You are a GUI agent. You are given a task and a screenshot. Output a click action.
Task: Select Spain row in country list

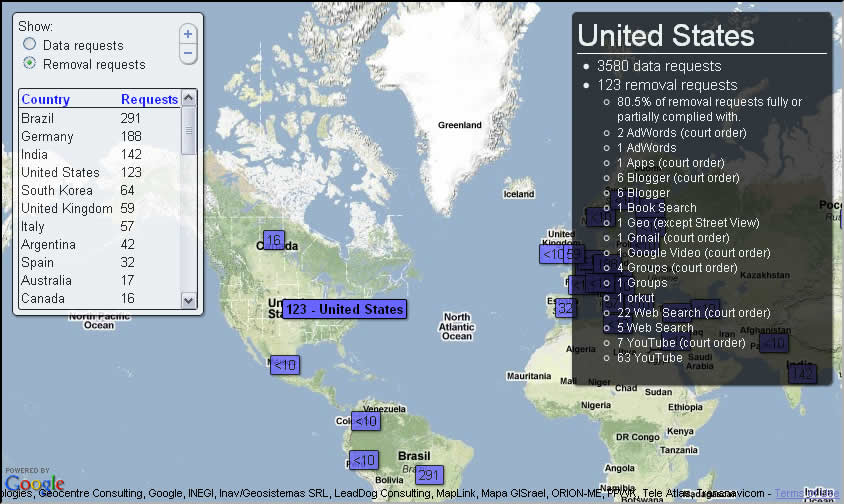[x=100, y=262]
